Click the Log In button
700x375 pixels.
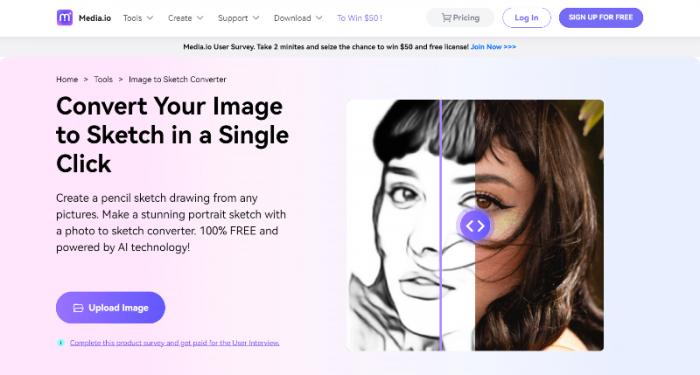pos(526,18)
